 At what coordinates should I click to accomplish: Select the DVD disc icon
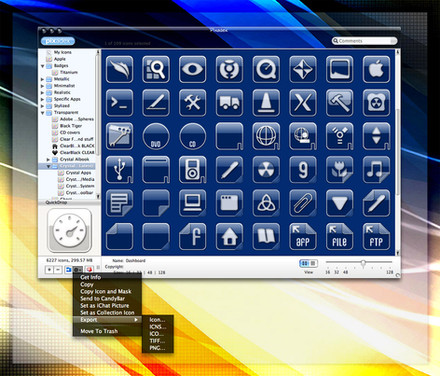(156, 136)
